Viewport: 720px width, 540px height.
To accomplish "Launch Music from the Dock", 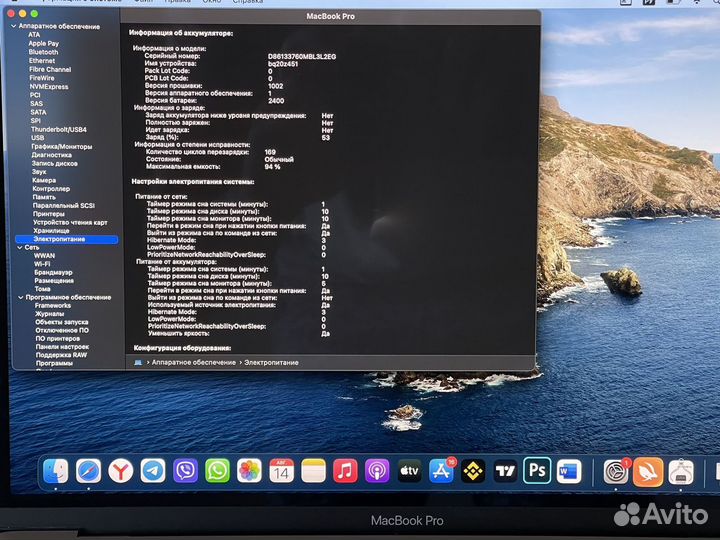I will [345, 471].
